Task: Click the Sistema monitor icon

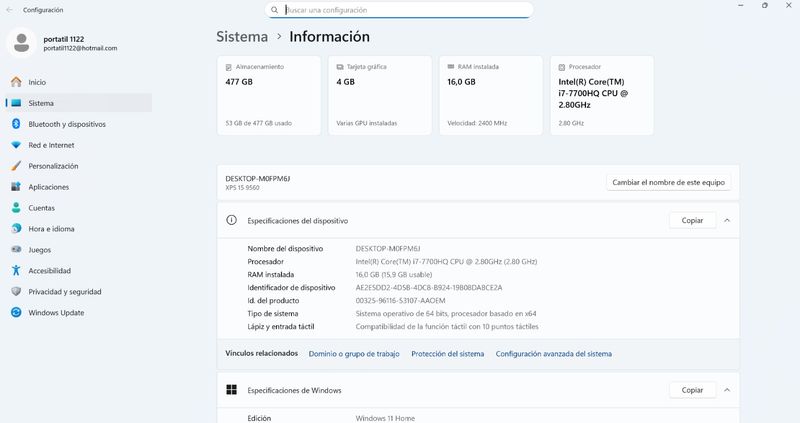Action: point(16,103)
